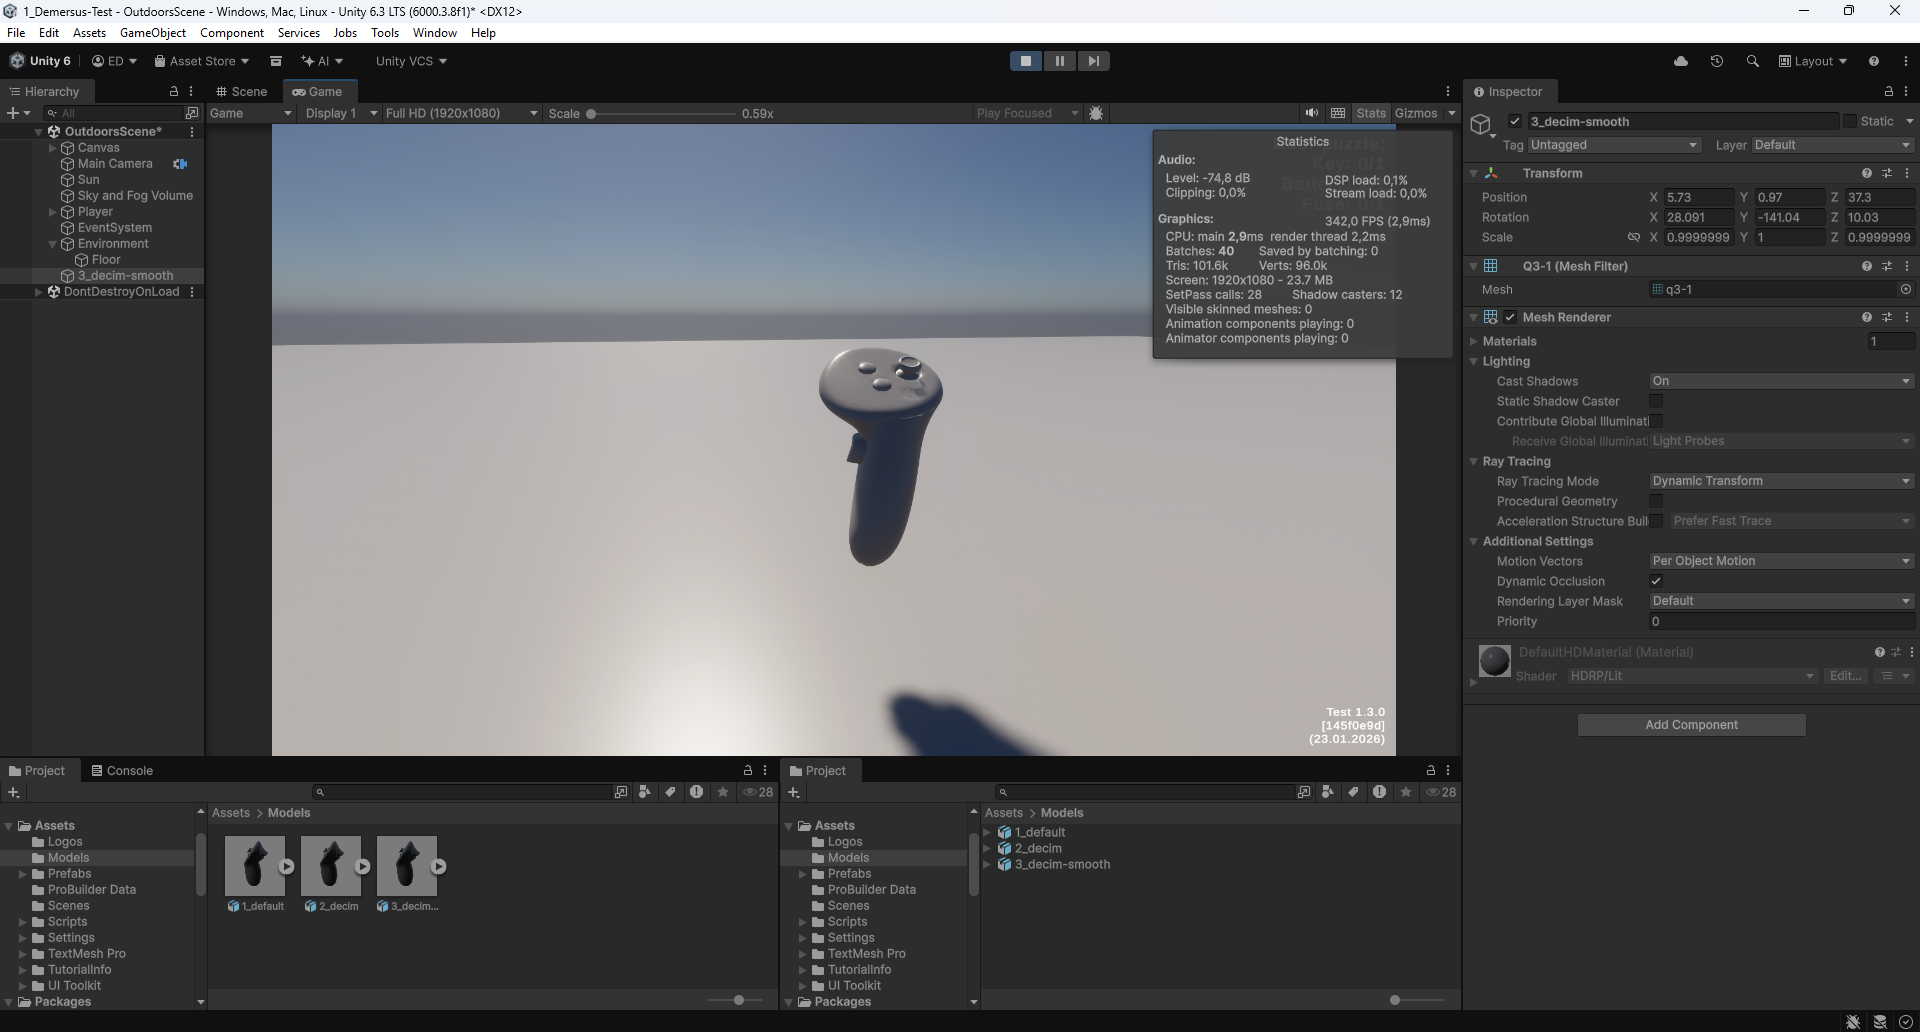The image size is (1920, 1032).
Task: Switch to the Scene tab
Action: (242, 91)
